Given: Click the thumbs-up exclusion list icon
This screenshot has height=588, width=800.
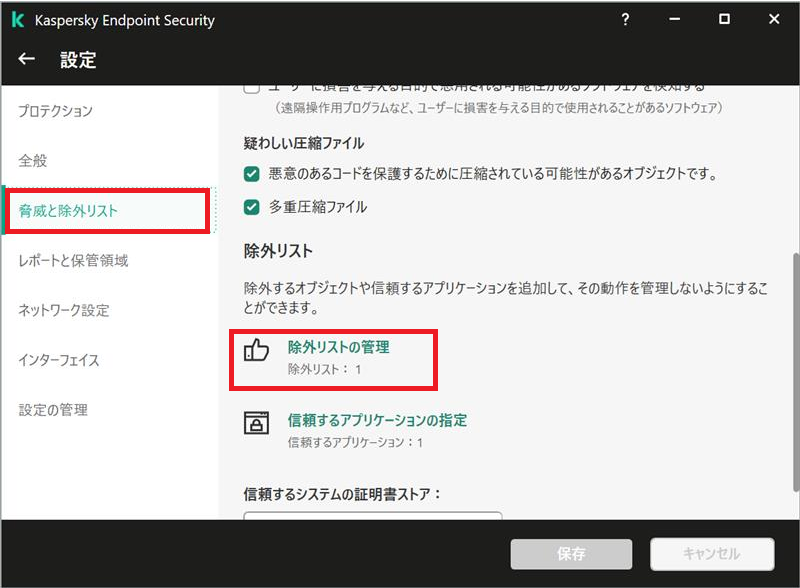Looking at the screenshot, I should pos(256,350).
